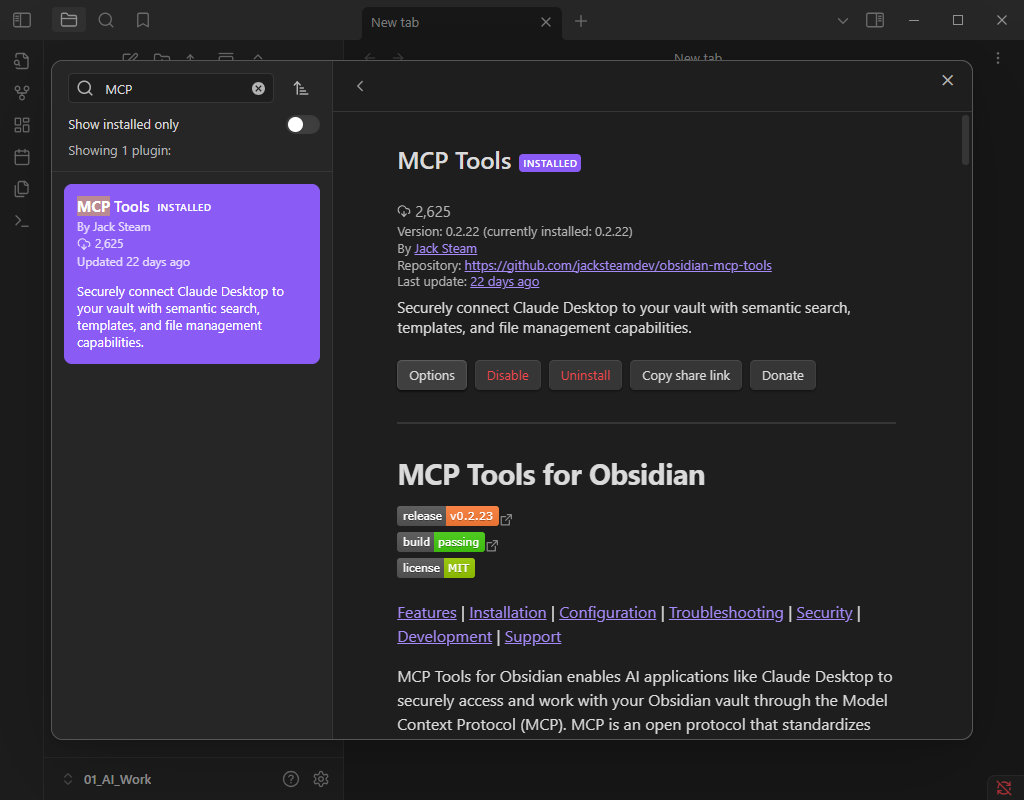
Task: Click the Uninstall button
Action: 585,376
